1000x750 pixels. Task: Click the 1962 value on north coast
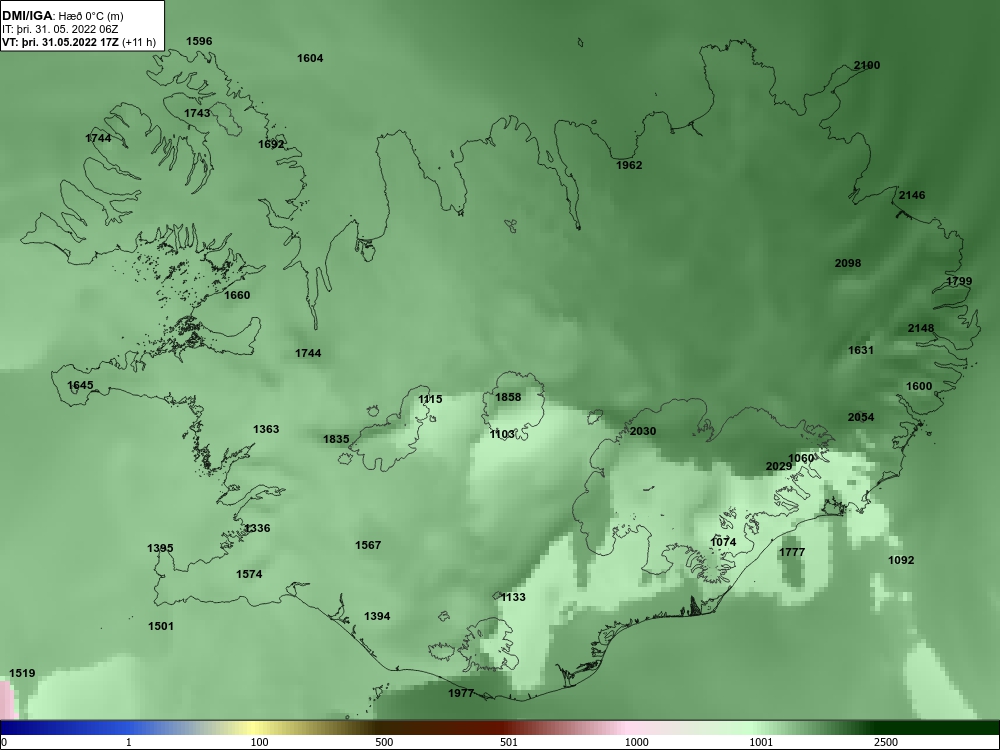point(629,165)
